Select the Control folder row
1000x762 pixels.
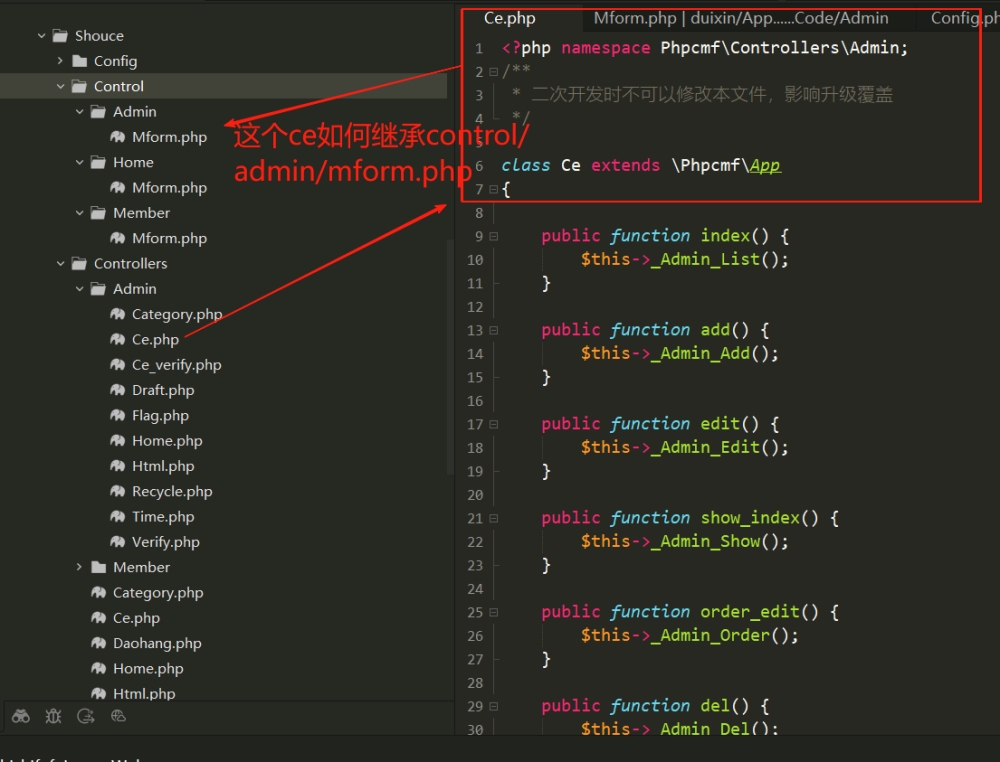223,86
